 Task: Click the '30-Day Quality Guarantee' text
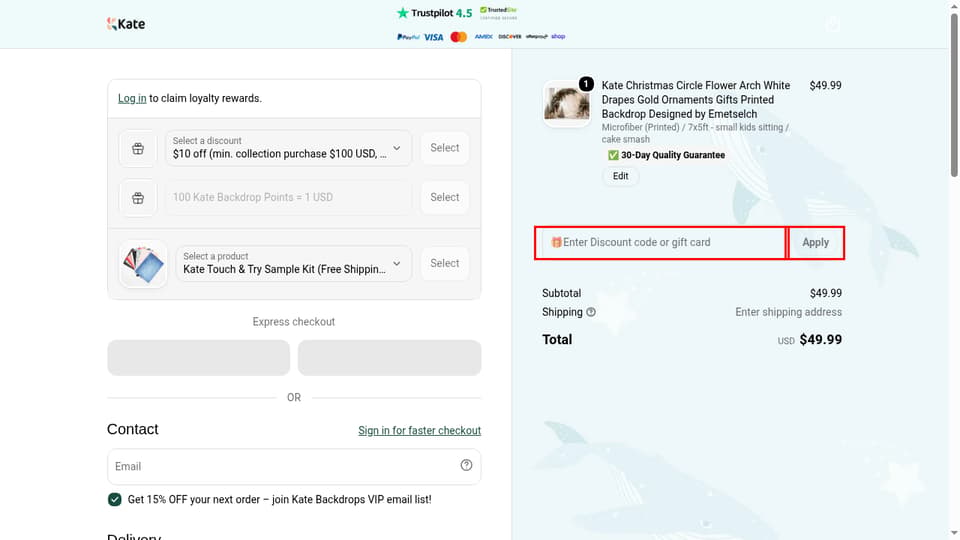(x=673, y=156)
